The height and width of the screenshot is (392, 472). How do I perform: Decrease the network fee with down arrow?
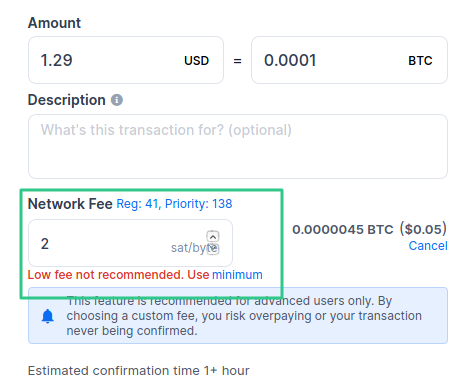point(213,249)
